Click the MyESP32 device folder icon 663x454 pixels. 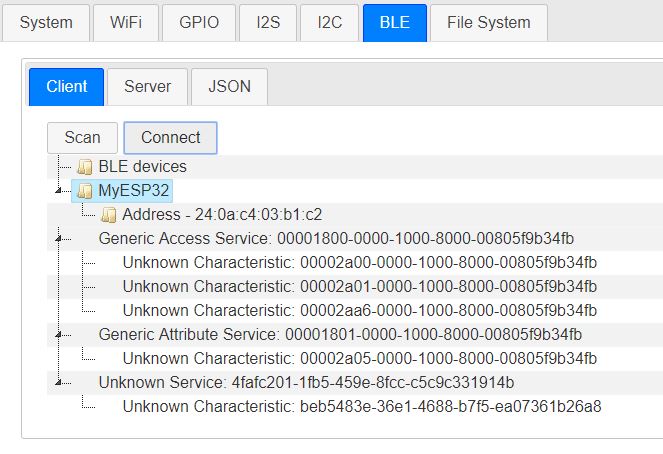[x=85, y=191]
